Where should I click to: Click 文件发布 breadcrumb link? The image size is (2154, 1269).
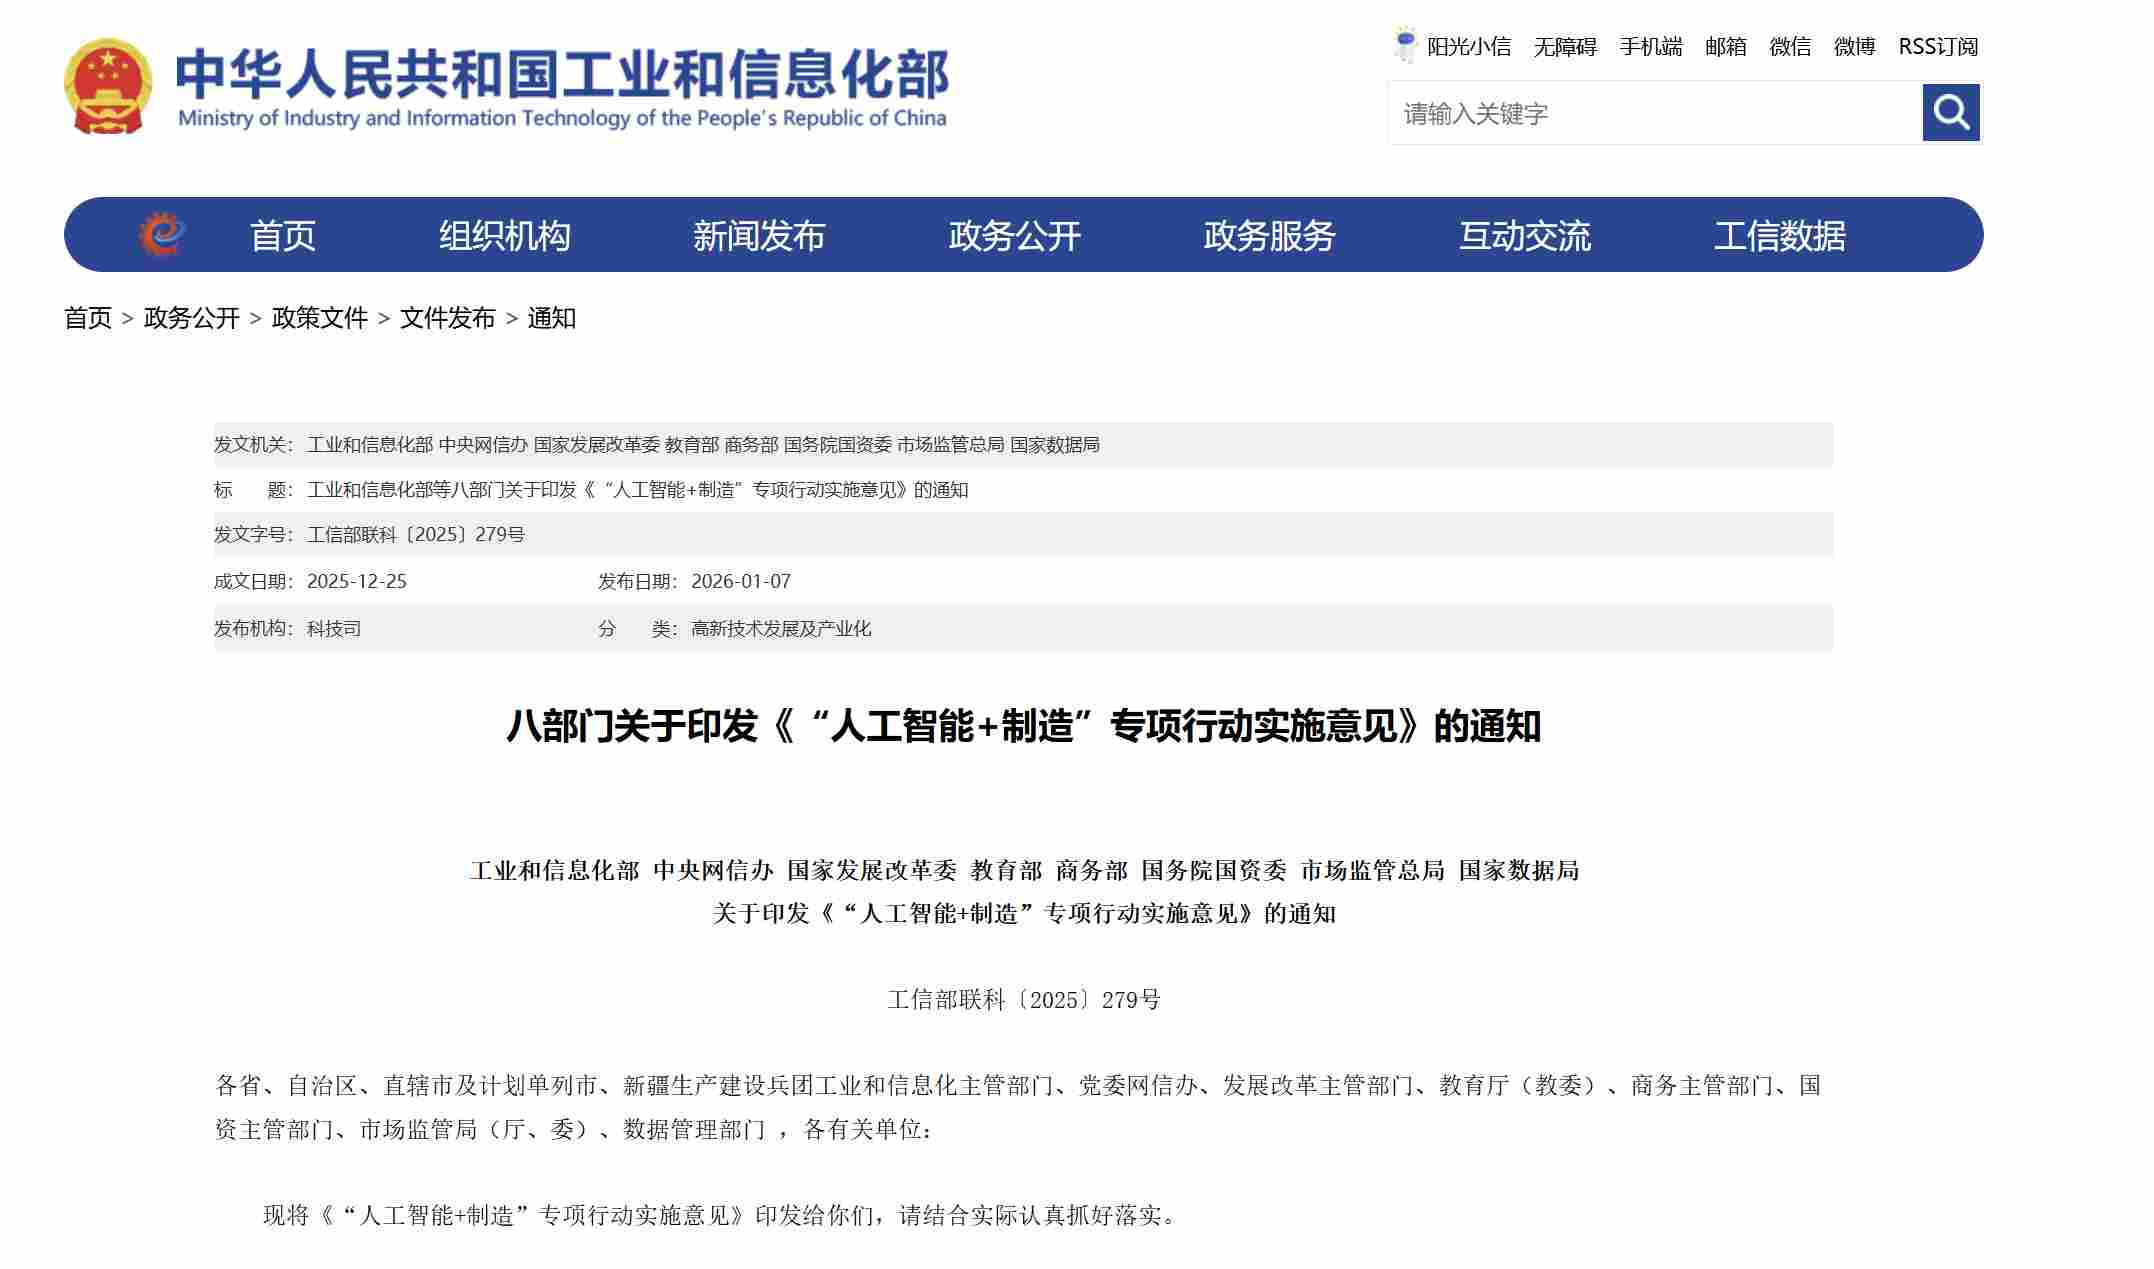pos(447,318)
